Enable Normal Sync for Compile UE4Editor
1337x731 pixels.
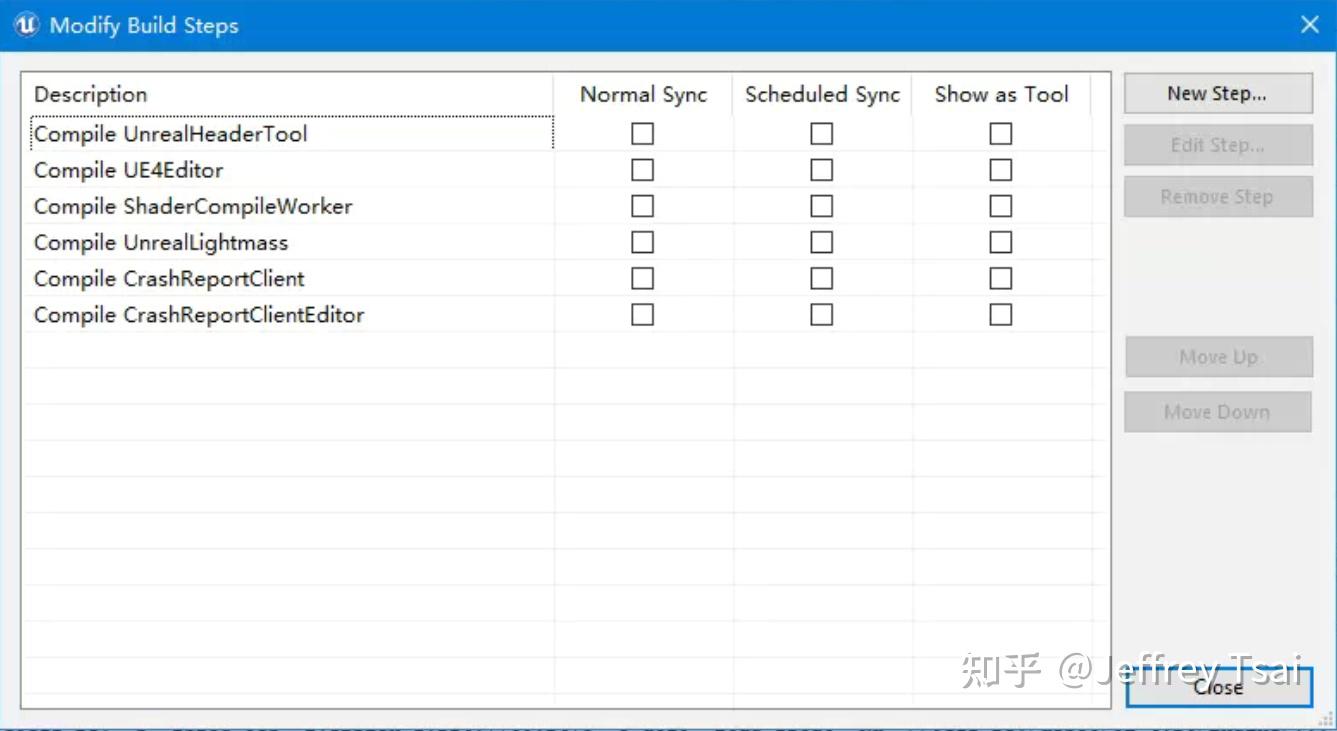(642, 170)
